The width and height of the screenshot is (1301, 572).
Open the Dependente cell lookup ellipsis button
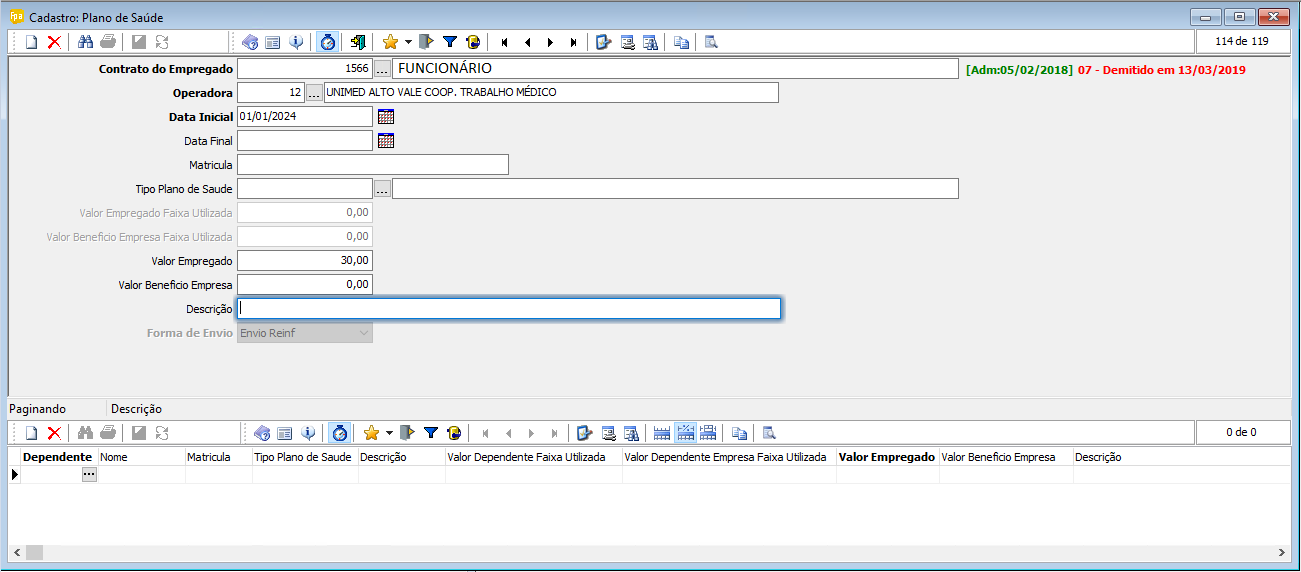89,475
